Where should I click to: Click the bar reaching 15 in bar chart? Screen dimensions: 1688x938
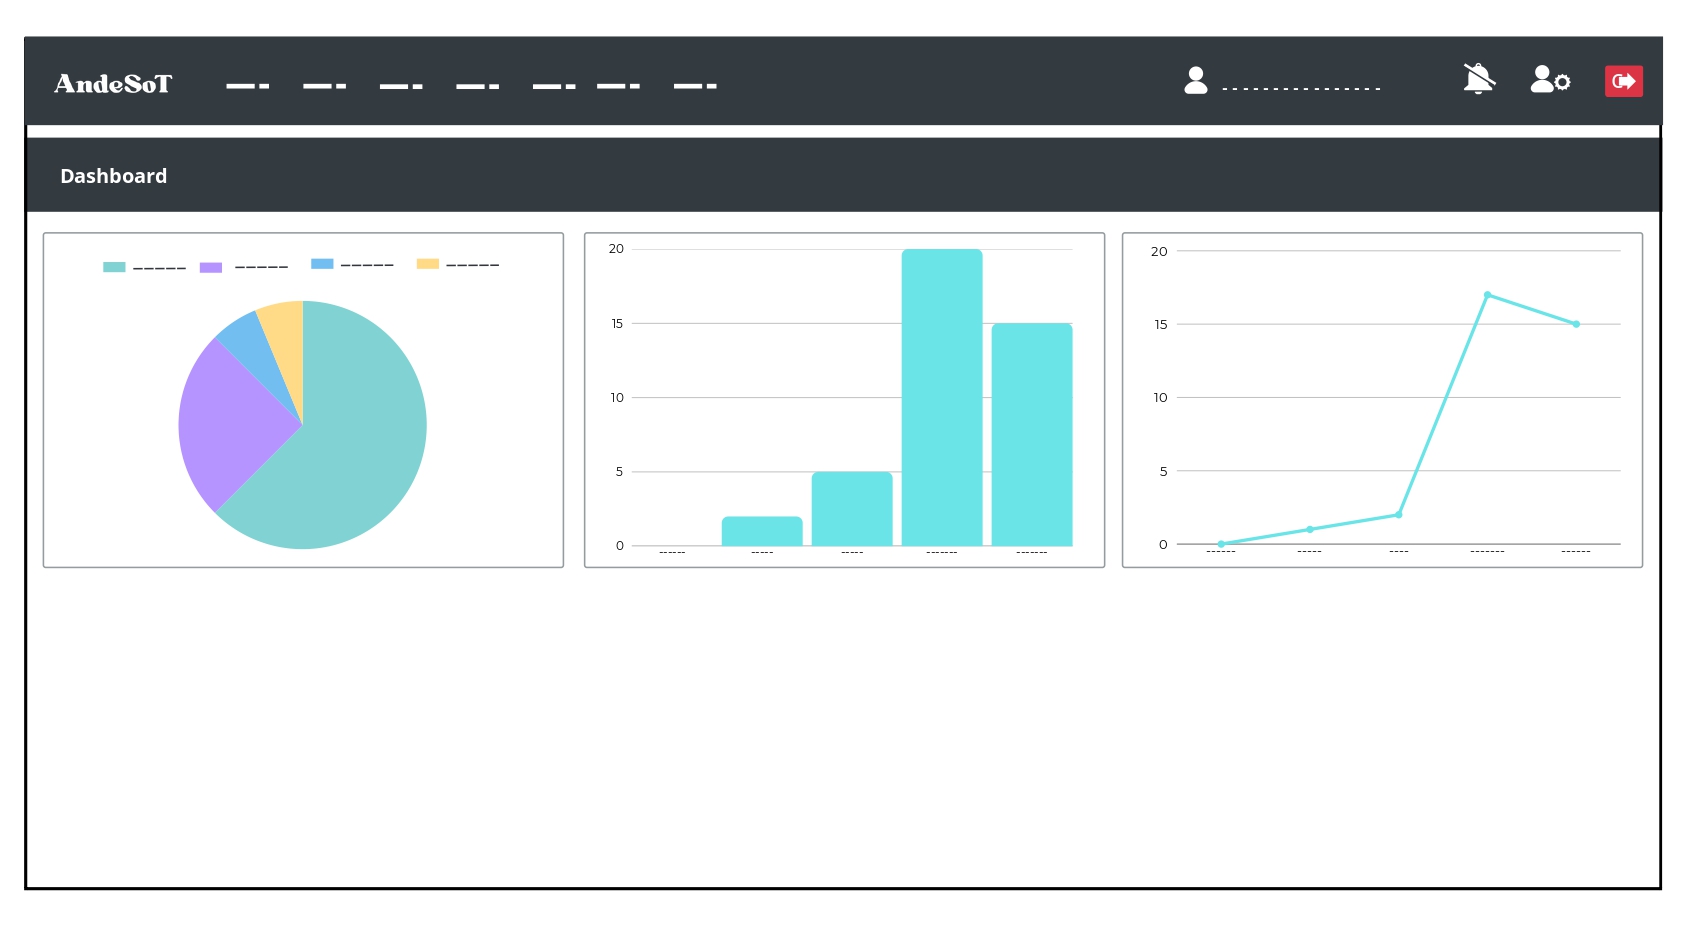click(1031, 435)
